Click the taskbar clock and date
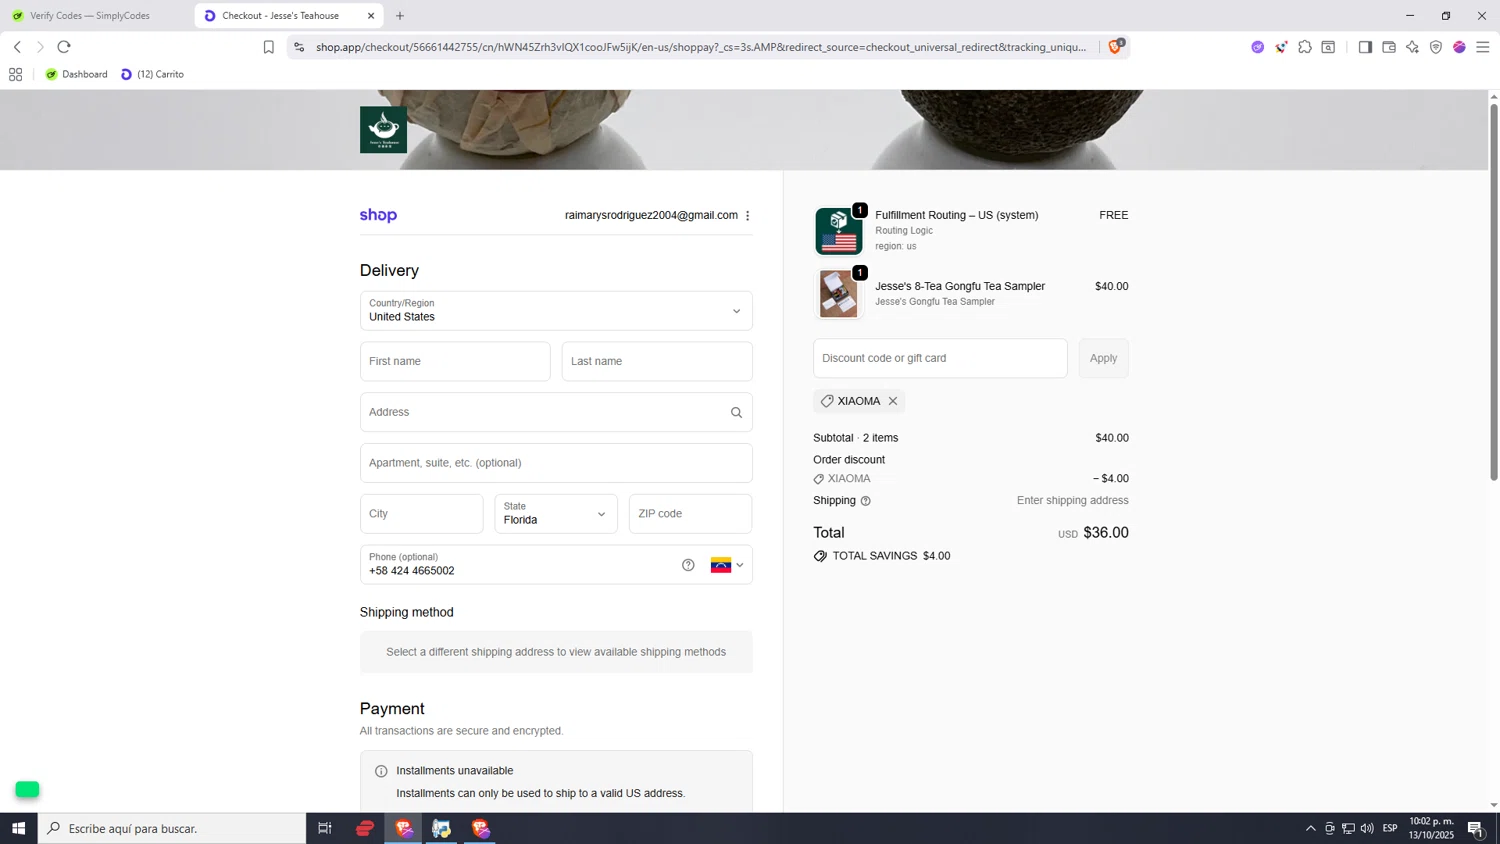Viewport: 1500px width, 844px height. [1431, 828]
